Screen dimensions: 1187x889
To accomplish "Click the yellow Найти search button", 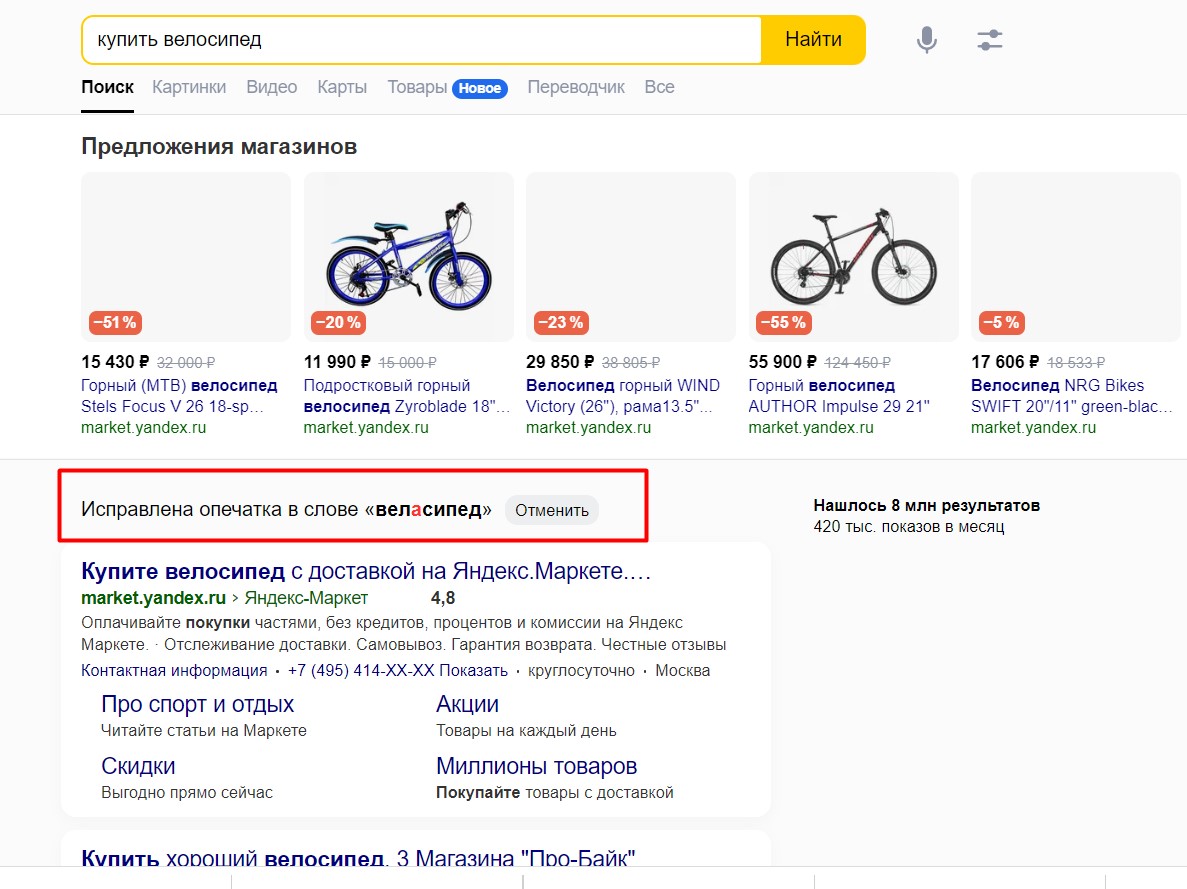I will 813,39.
